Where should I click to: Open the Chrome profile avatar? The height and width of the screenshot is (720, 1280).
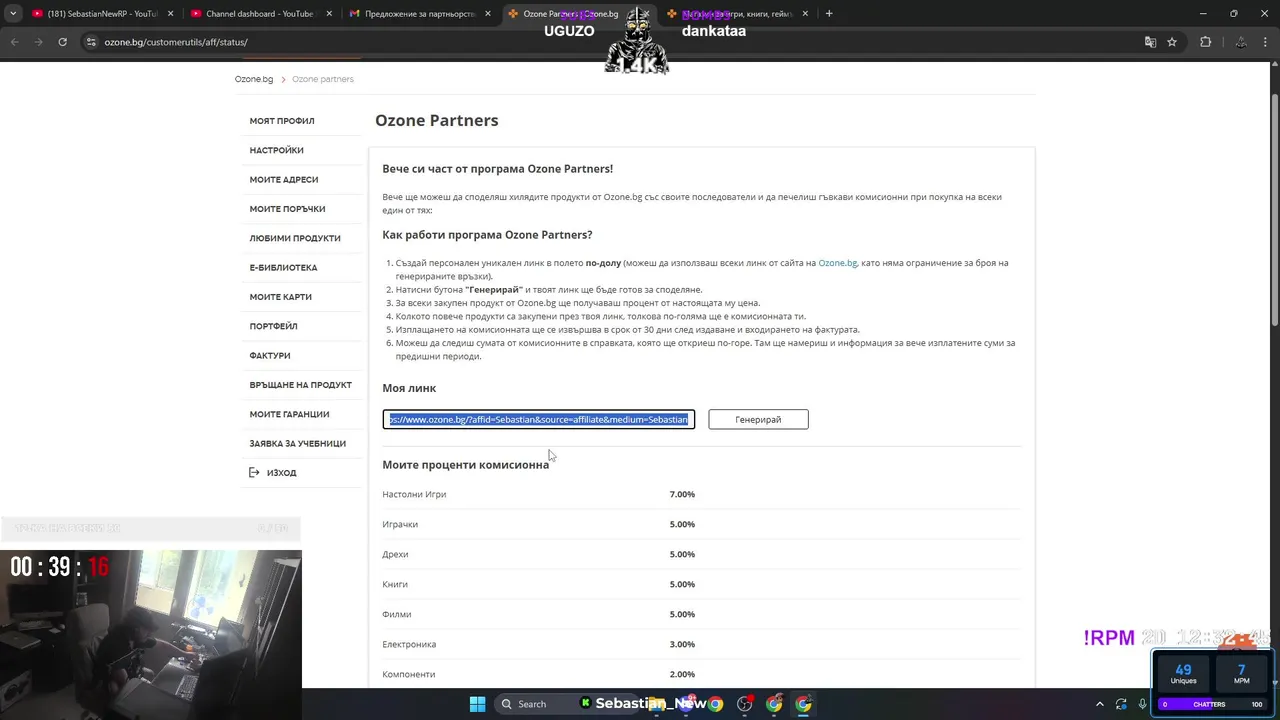pyautogui.click(x=1241, y=42)
